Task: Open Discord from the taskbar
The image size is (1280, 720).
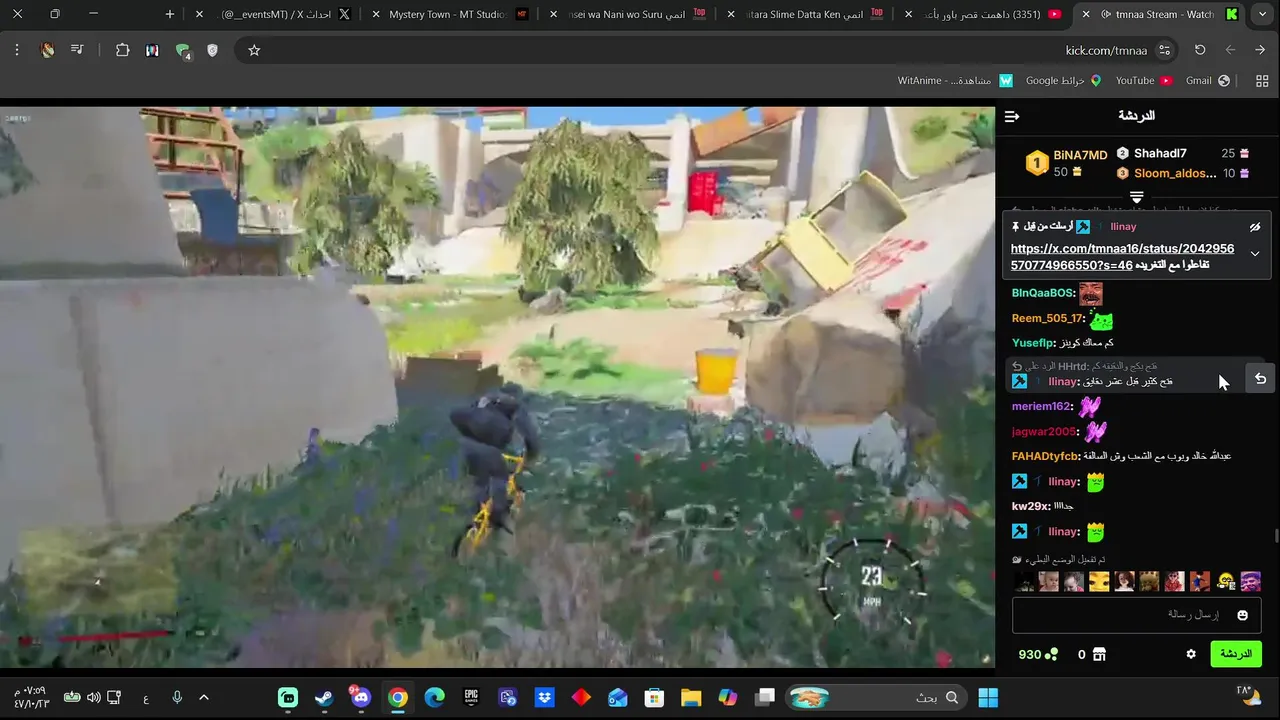Action: (361, 697)
